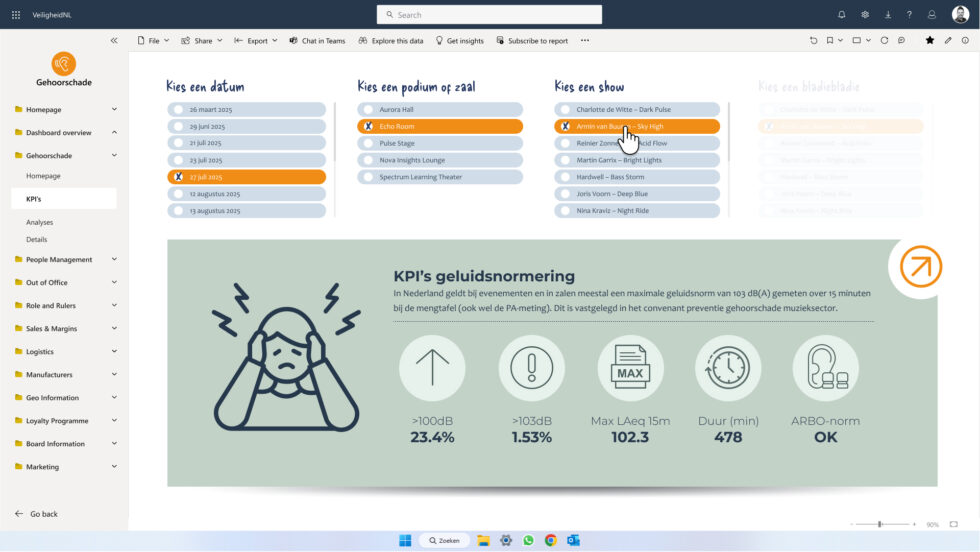Select date 26 maart 2025
Screen dimensions: 980x552
coord(246,110)
